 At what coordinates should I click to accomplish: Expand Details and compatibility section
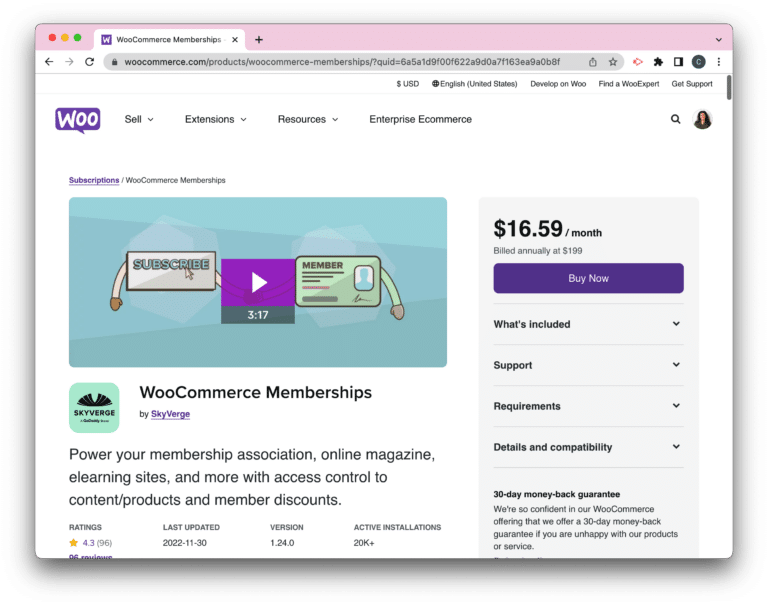(588, 447)
